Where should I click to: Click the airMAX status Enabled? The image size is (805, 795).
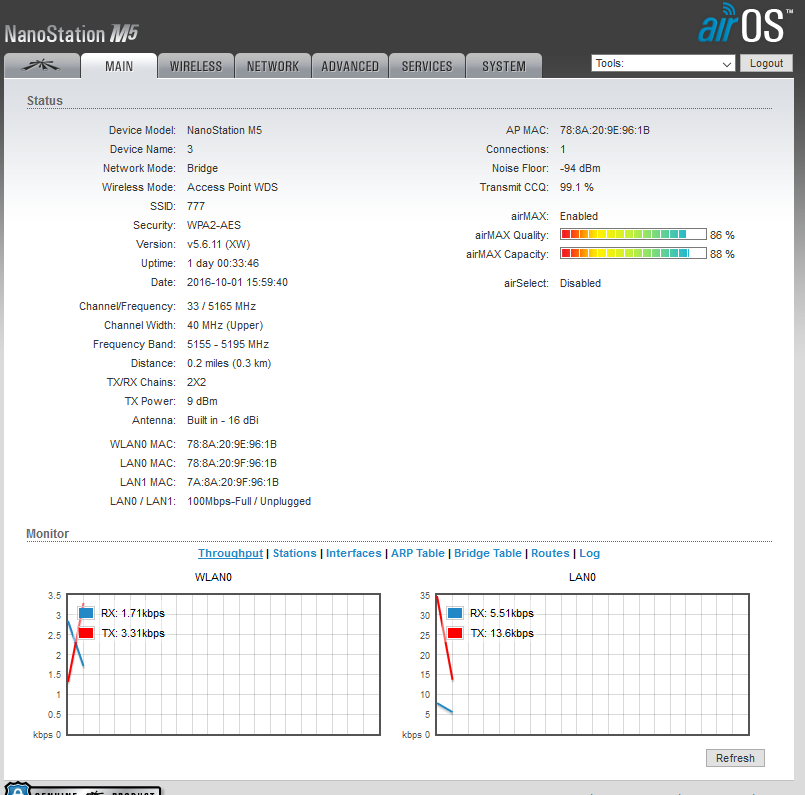[x=579, y=216]
